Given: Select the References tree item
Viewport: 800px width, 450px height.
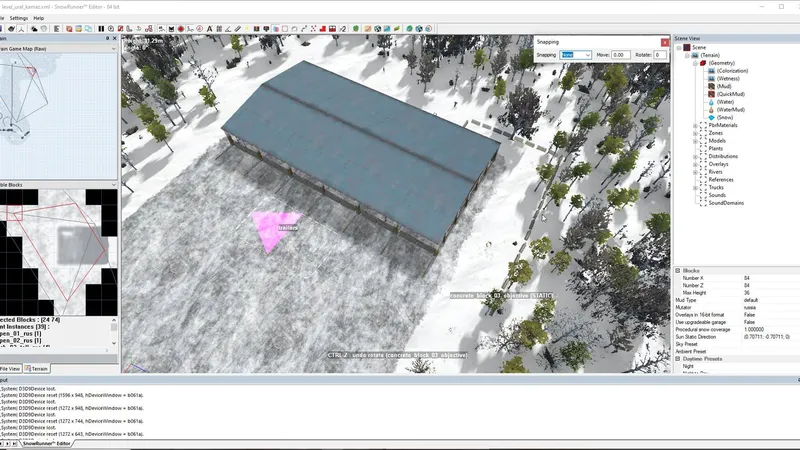Looking at the screenshot, I should tap(720, 180).
